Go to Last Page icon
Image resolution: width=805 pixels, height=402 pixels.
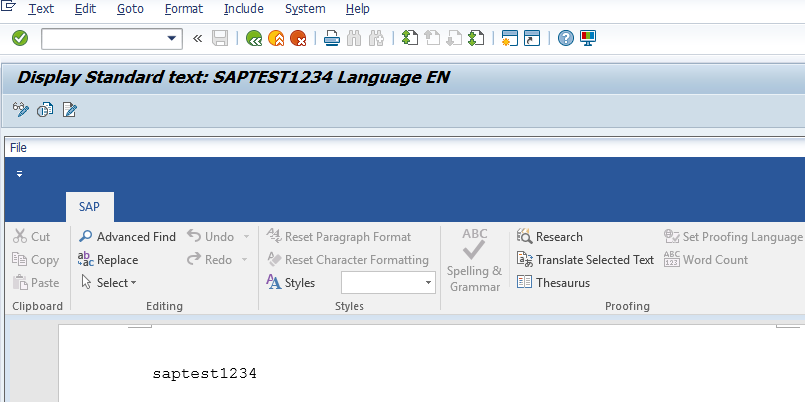(476, 39)
